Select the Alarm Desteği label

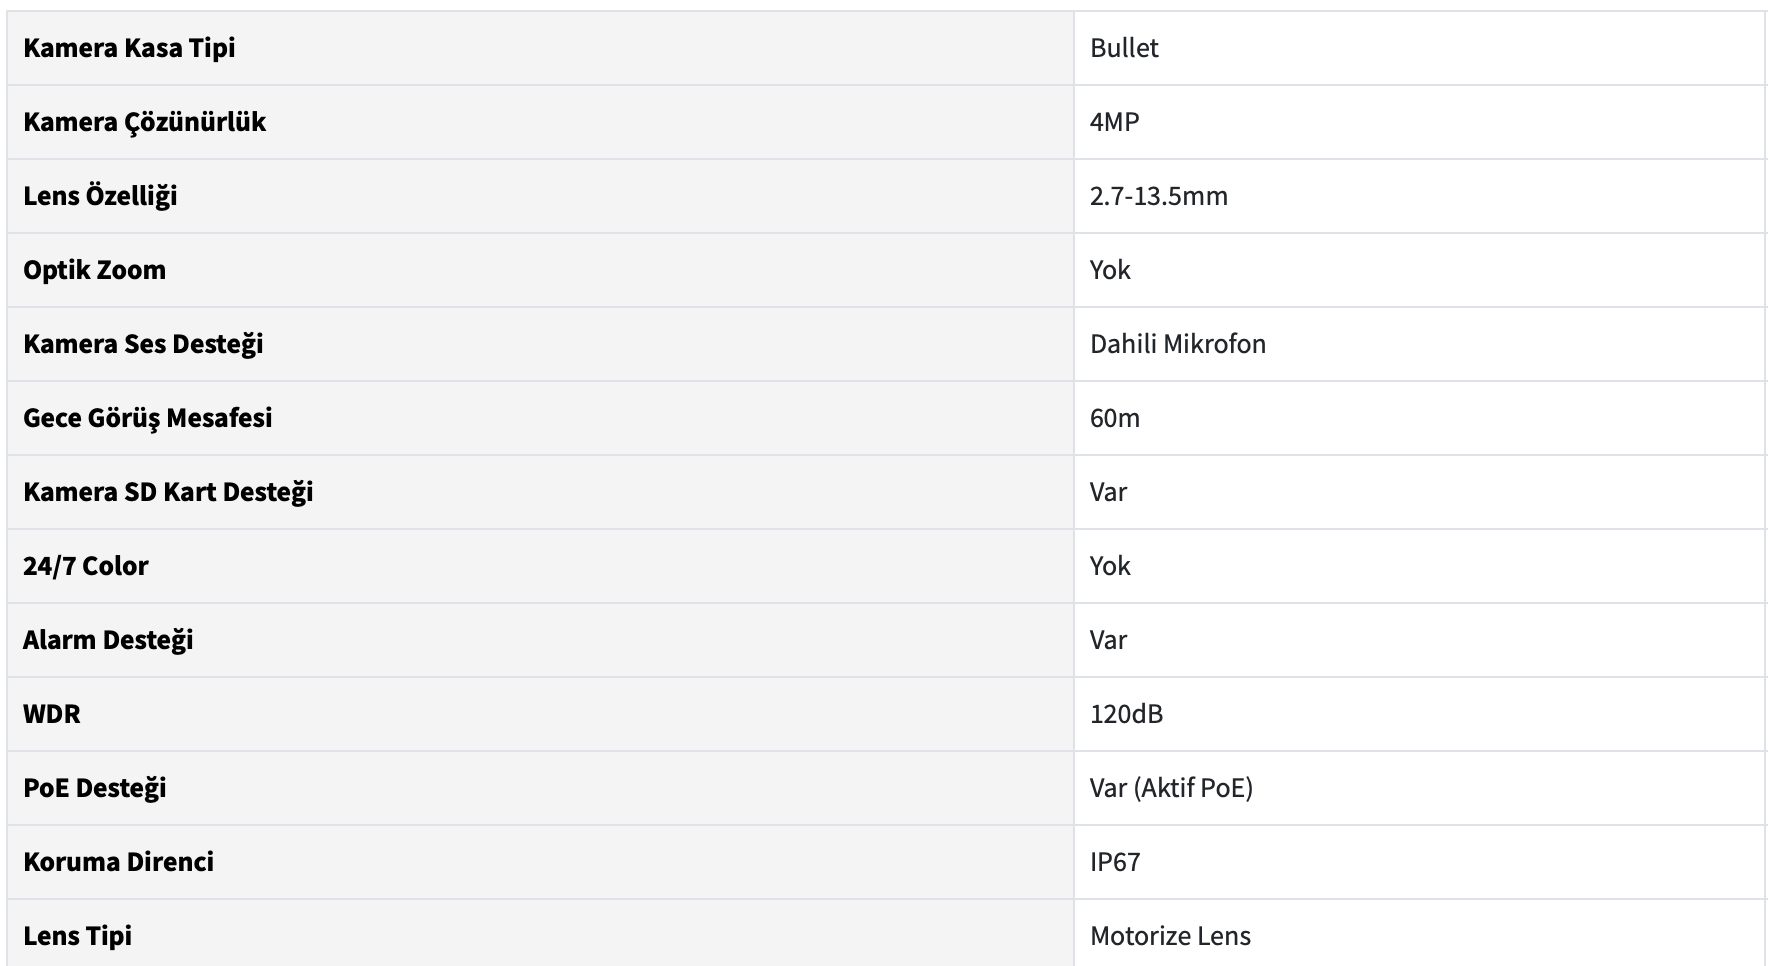tap(108, 640)
